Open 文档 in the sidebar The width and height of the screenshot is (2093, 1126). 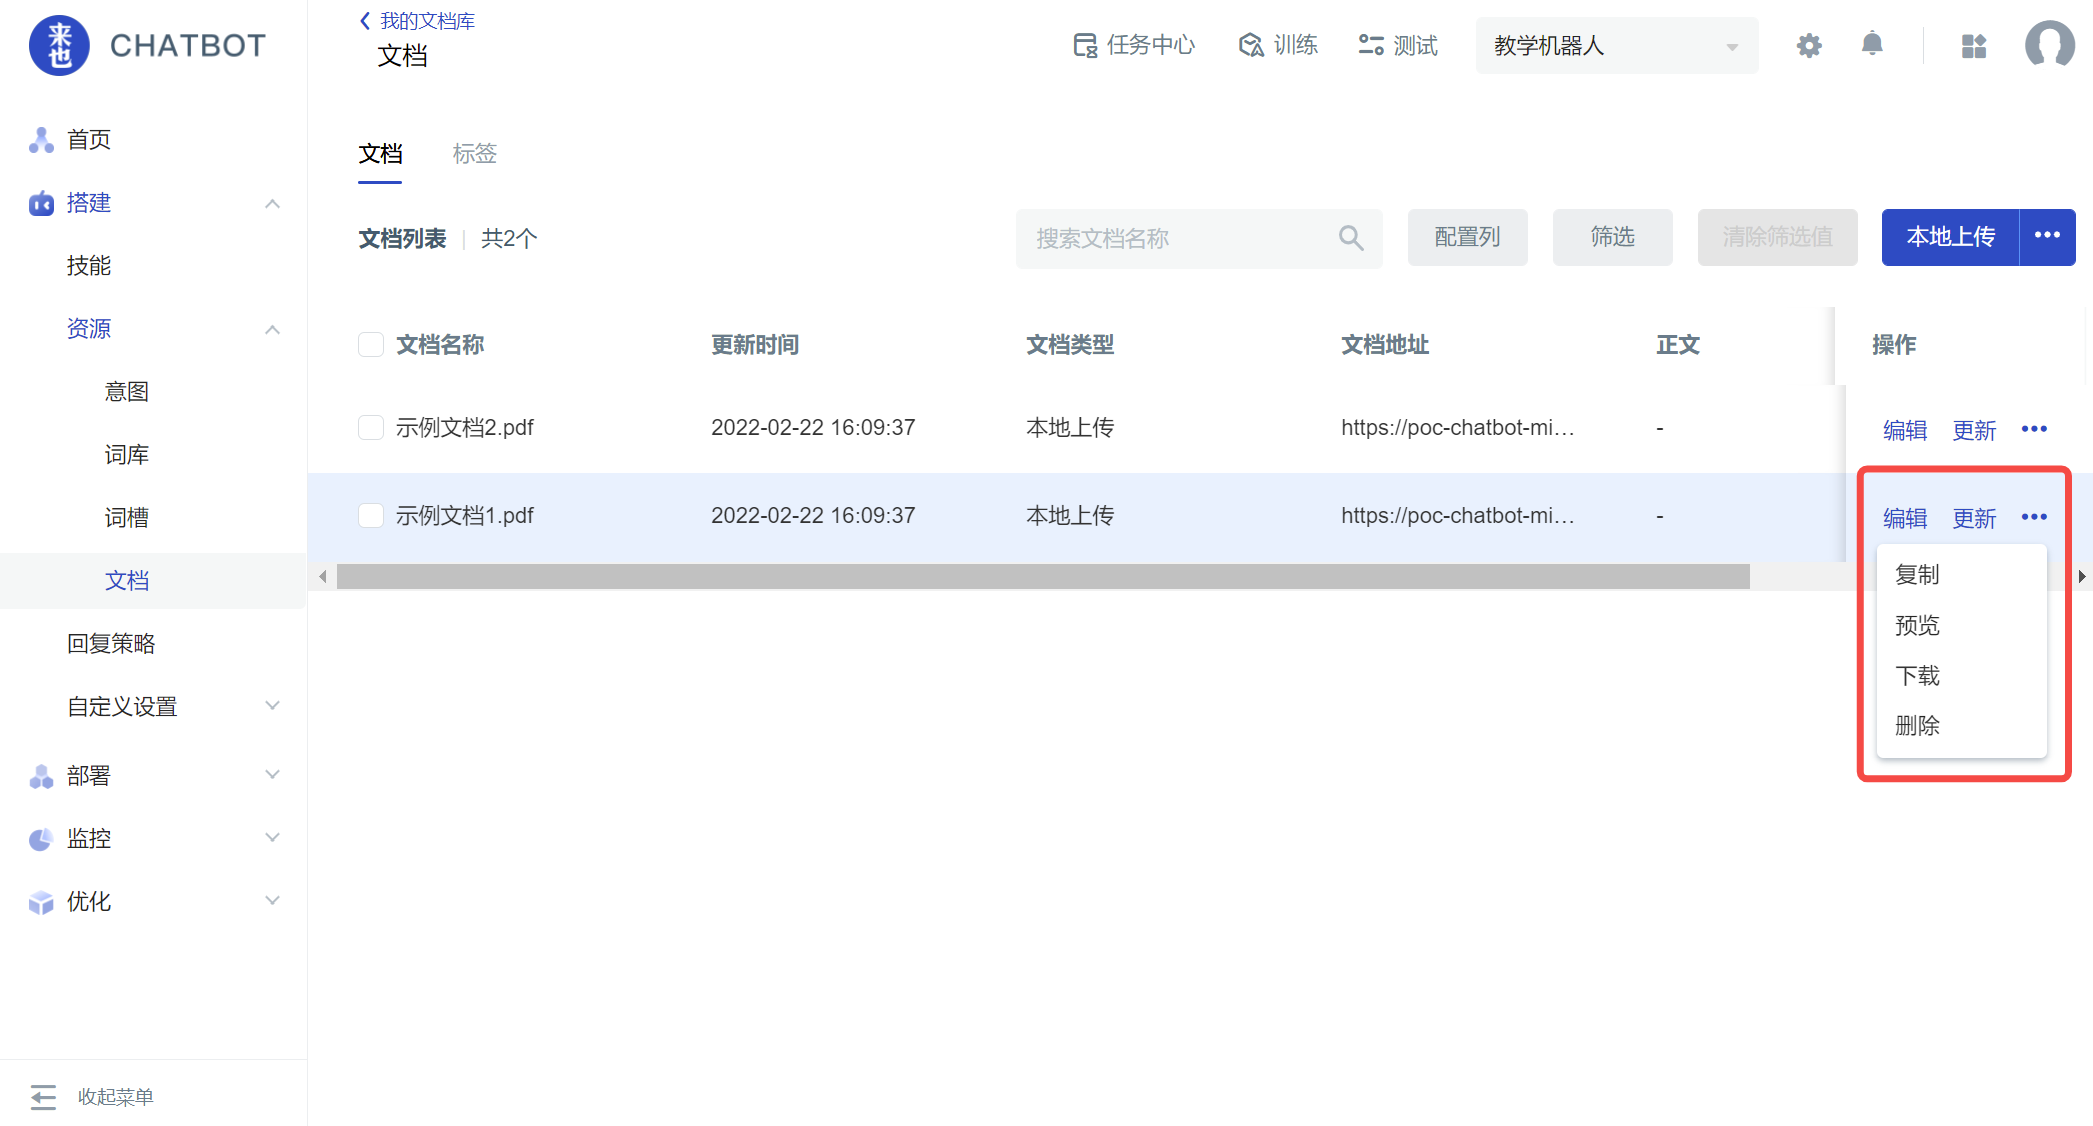click(127, 581)
